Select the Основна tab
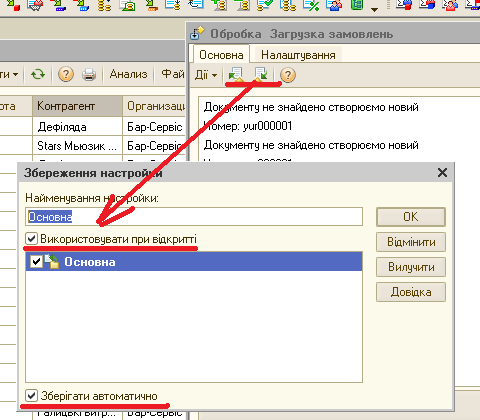Viewport: 480px width, 420px height. click(221, 55)
